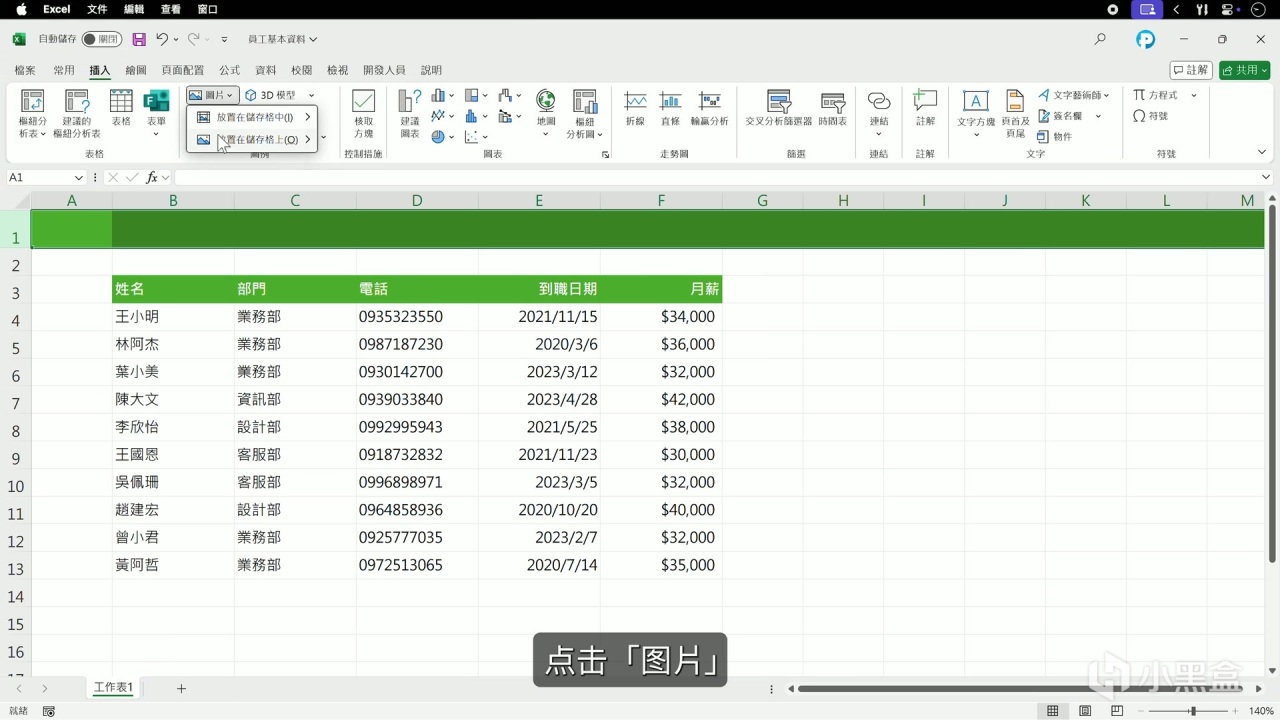
Task: Insert a checkbox control (核取方塊)
Action: tap(363, 113)
